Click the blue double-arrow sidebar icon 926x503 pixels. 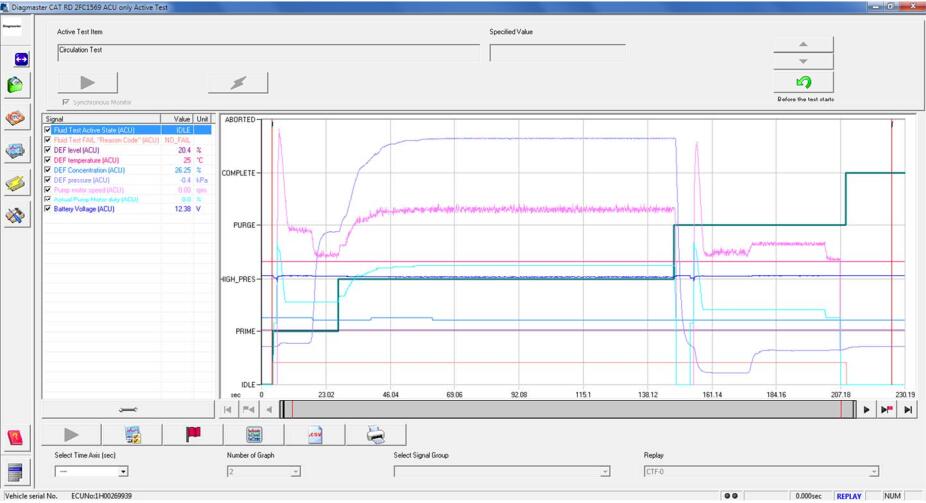click(21, 59)
